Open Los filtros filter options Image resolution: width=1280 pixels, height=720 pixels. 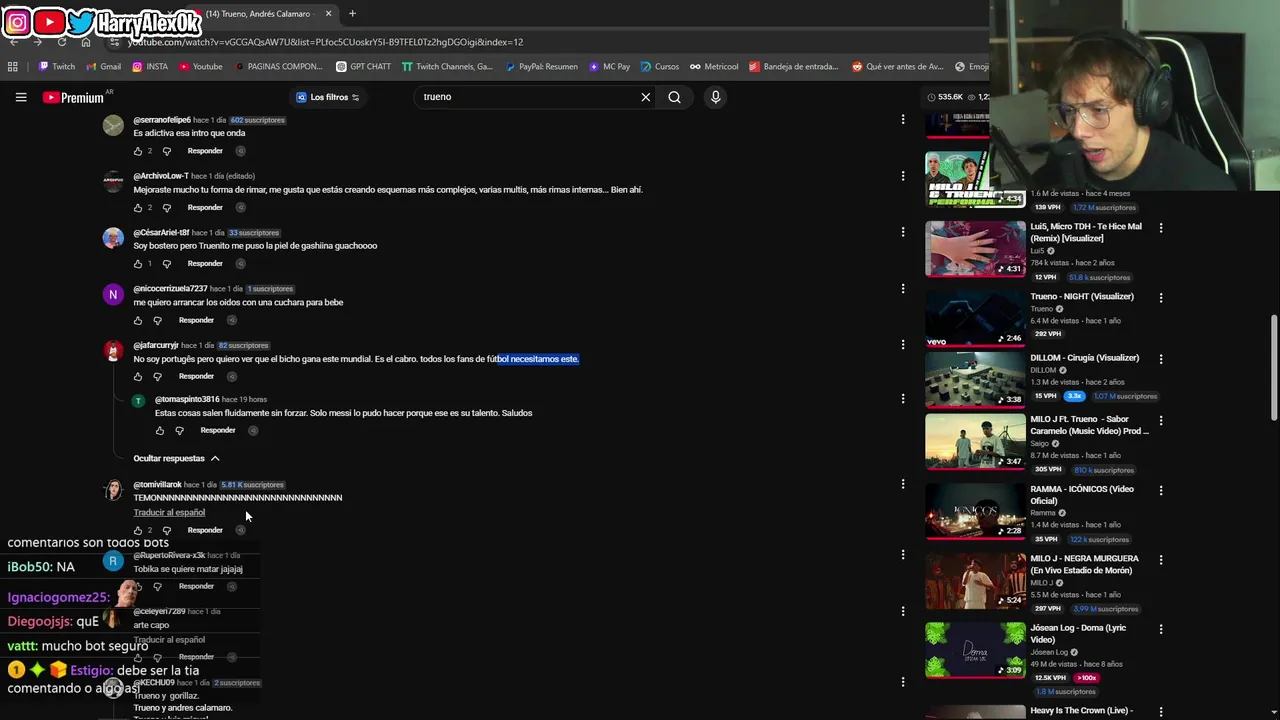tap(328, 97)
